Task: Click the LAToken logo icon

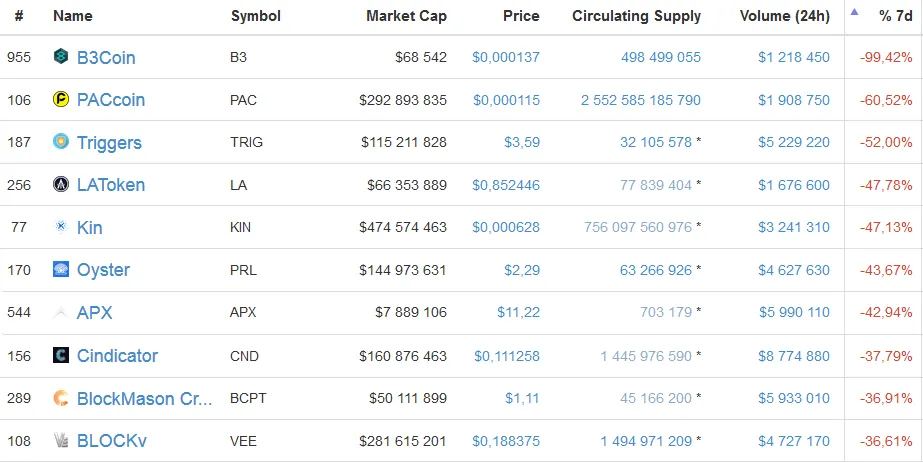Action: point(61,184)
